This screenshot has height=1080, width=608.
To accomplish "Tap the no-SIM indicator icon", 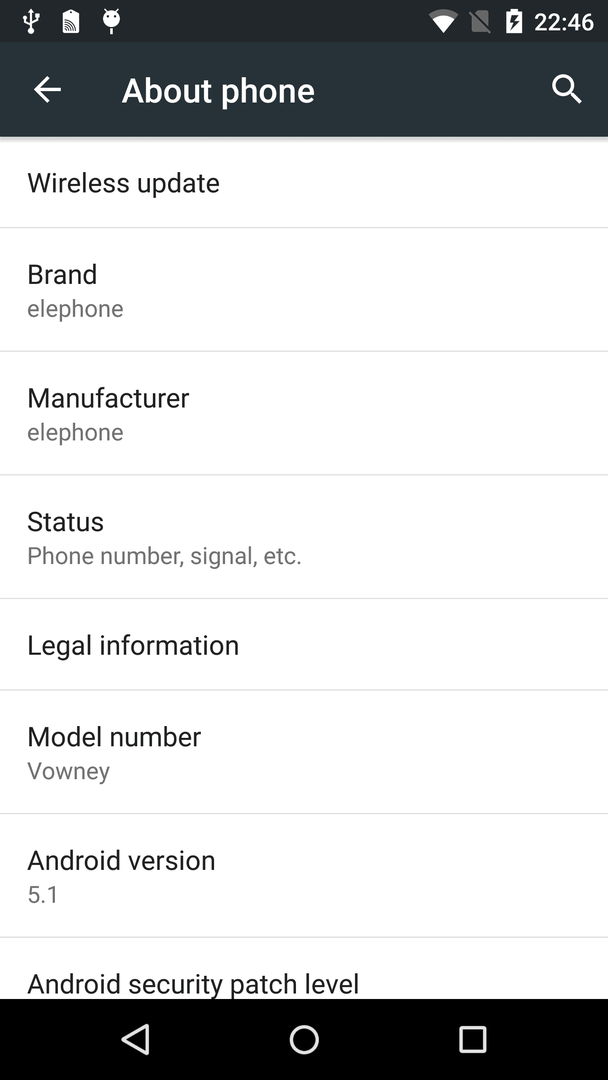I will pos(480,21).
